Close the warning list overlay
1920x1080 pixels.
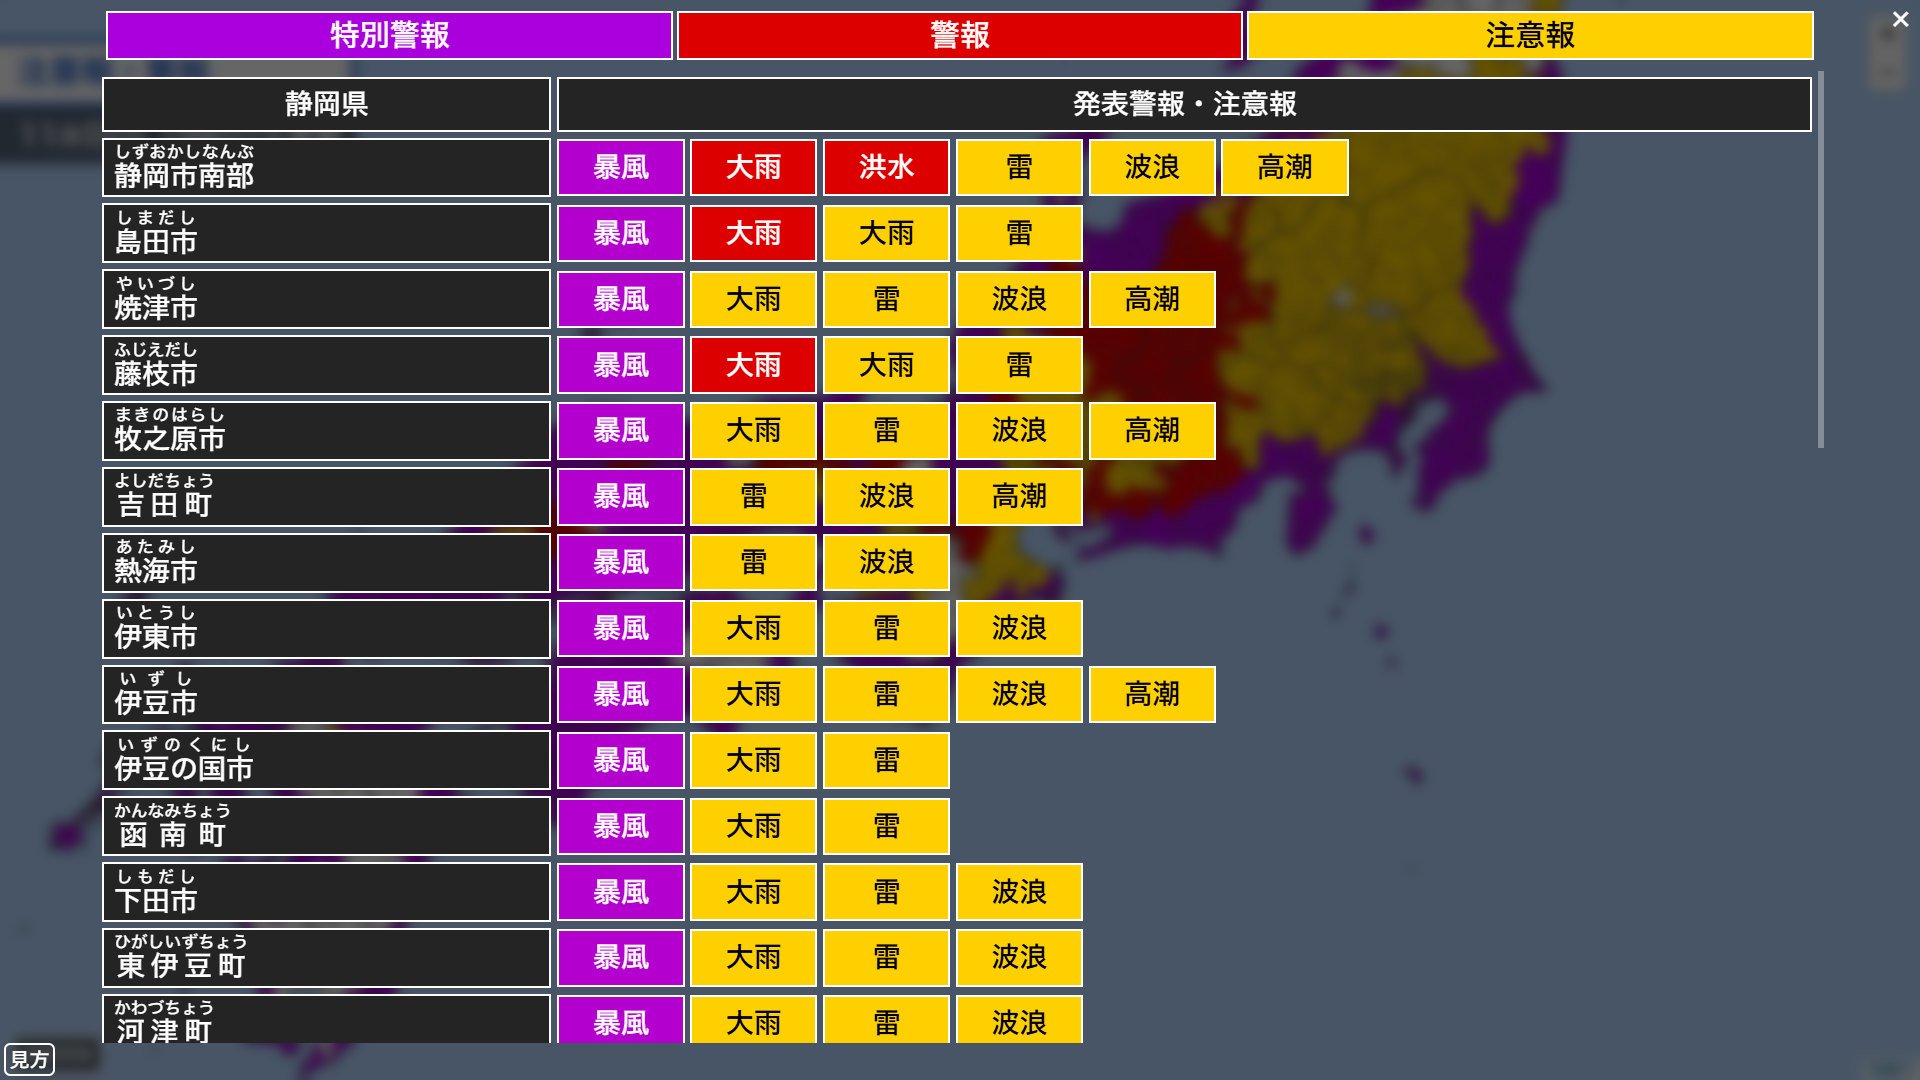point(1900,20)
